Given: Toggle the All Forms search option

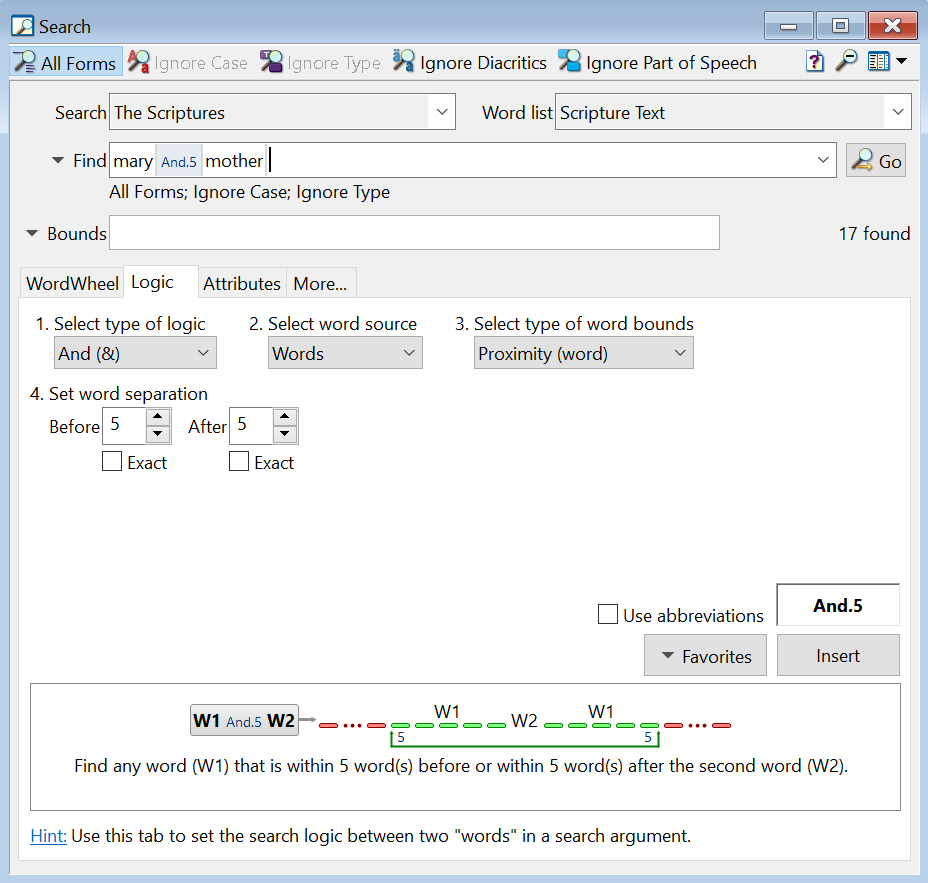Looking at the screenshot, I should pos(66,63).
